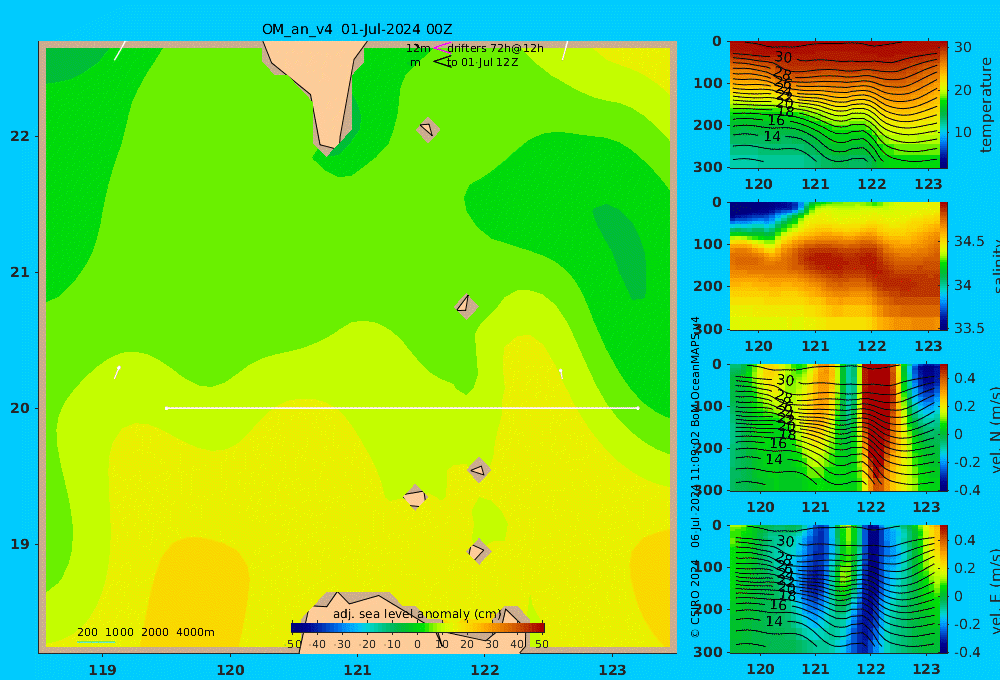The width and height of the screenshot is (1000, 680).
Task: Click the longitude label 122 on map axis
Action: [x=485, y=670]
